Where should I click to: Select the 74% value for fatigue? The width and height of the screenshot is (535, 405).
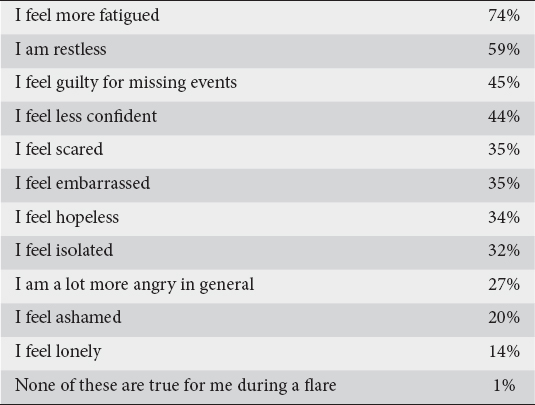point(504,15)
